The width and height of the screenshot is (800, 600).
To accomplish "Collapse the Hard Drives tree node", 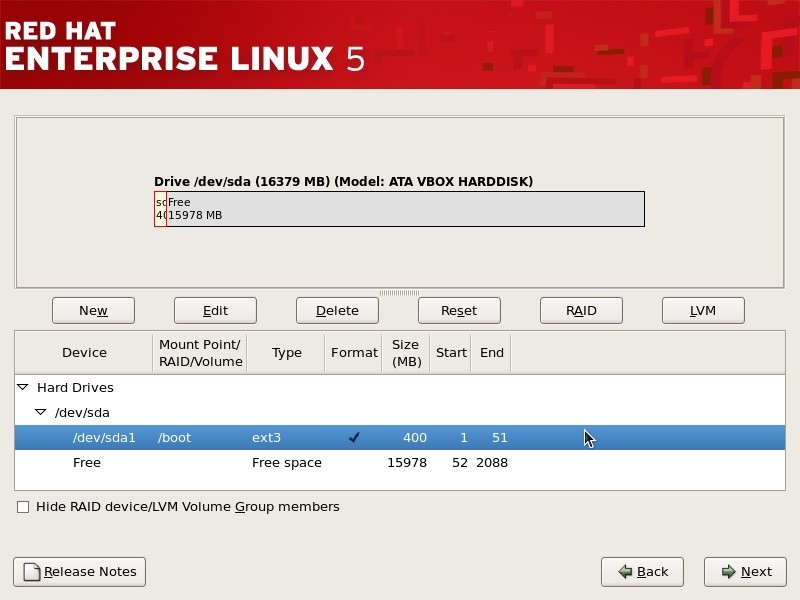I will (x=22, y=387).
